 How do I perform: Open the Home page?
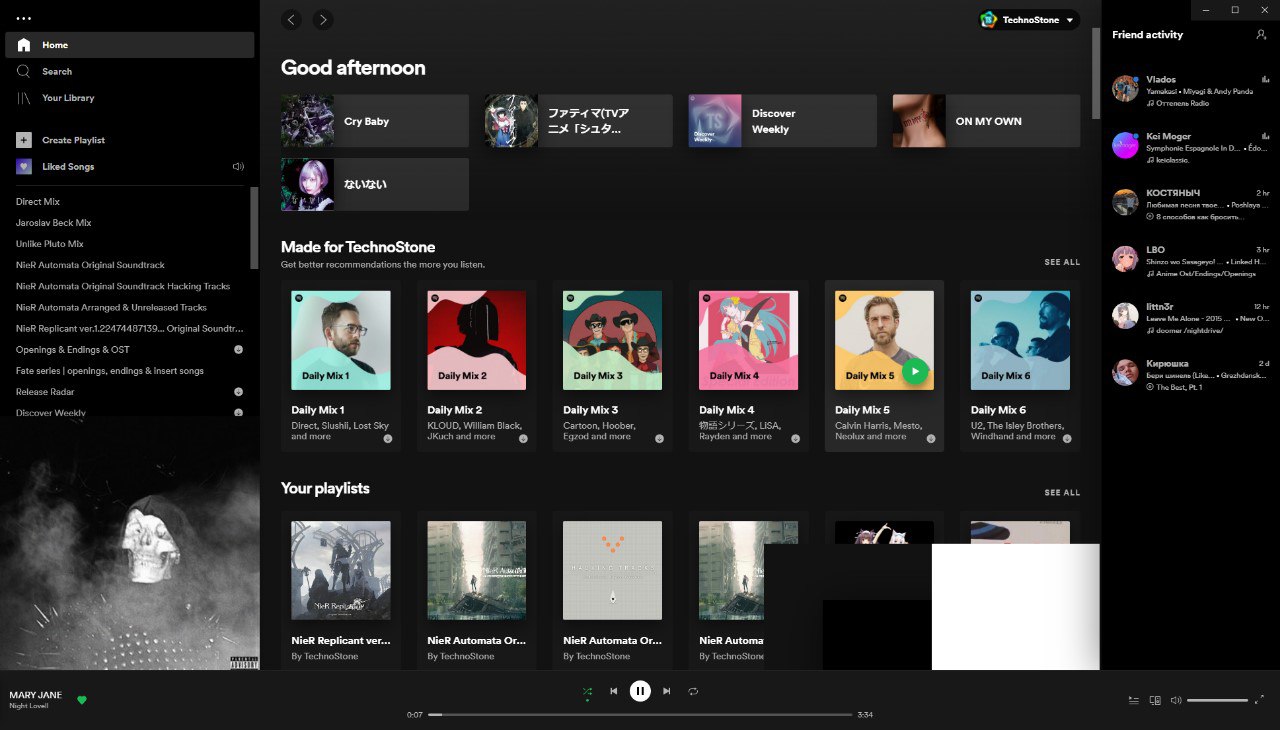(x=130, y=45)
